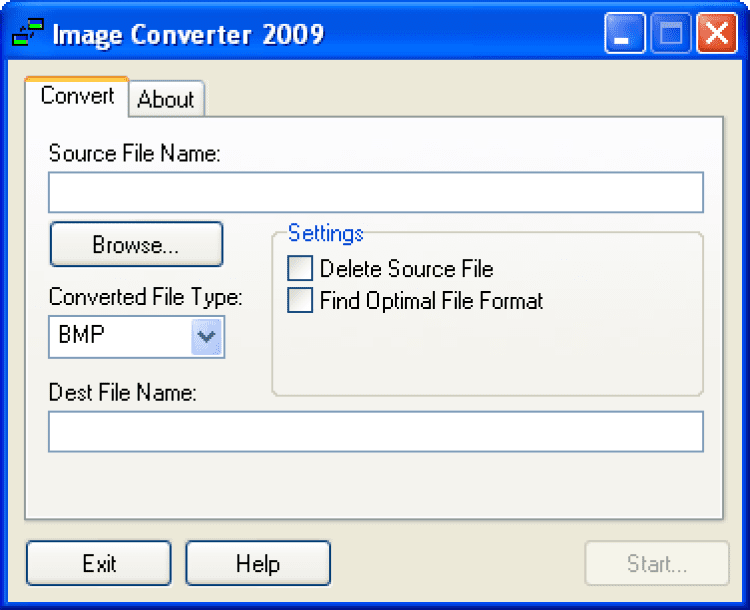Click the "Dest File Name:" label

point(123,393)
